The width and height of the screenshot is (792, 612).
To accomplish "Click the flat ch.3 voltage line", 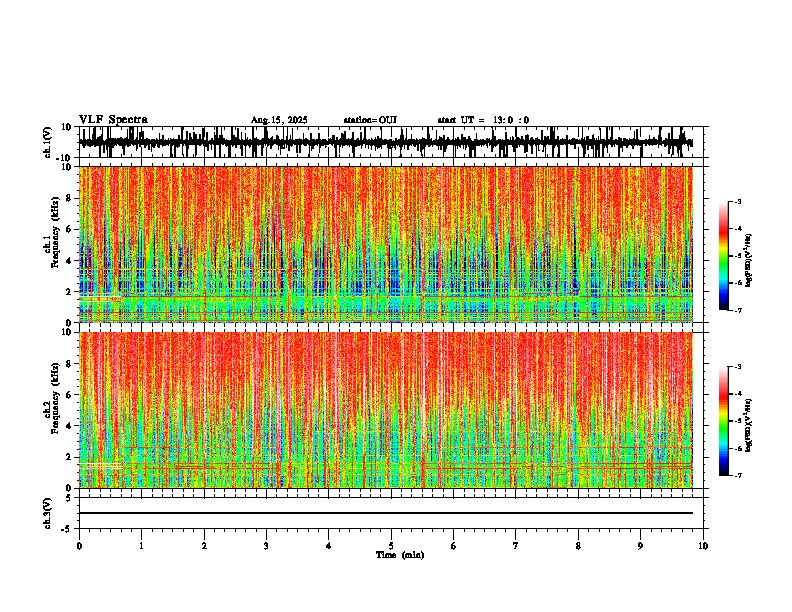I will (385, 513).
